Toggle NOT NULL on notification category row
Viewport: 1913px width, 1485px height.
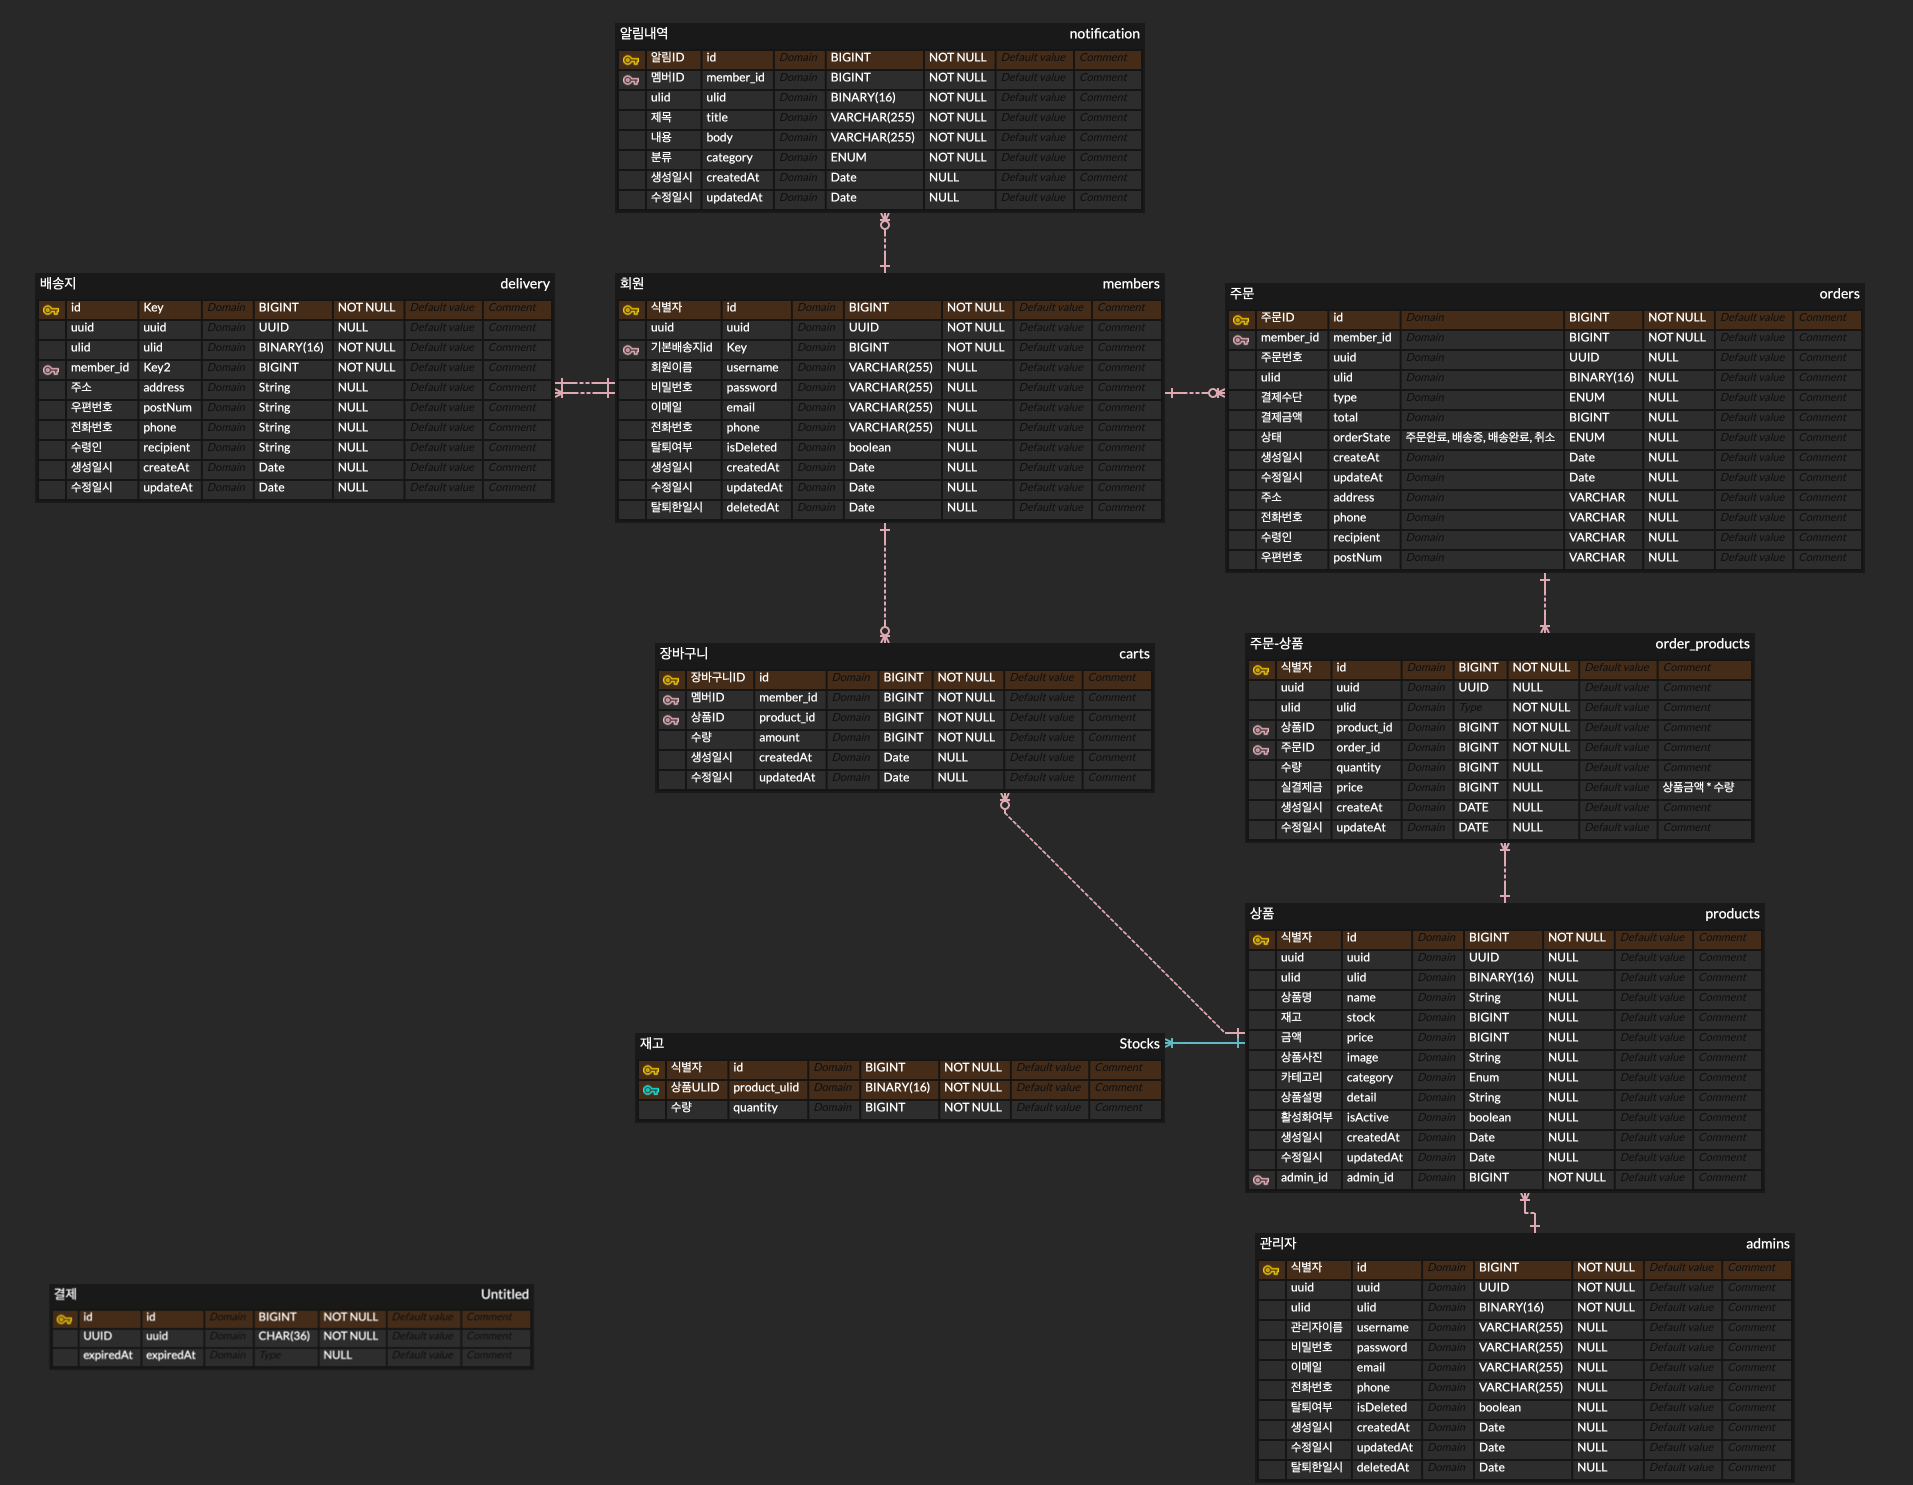coord(958,158)
